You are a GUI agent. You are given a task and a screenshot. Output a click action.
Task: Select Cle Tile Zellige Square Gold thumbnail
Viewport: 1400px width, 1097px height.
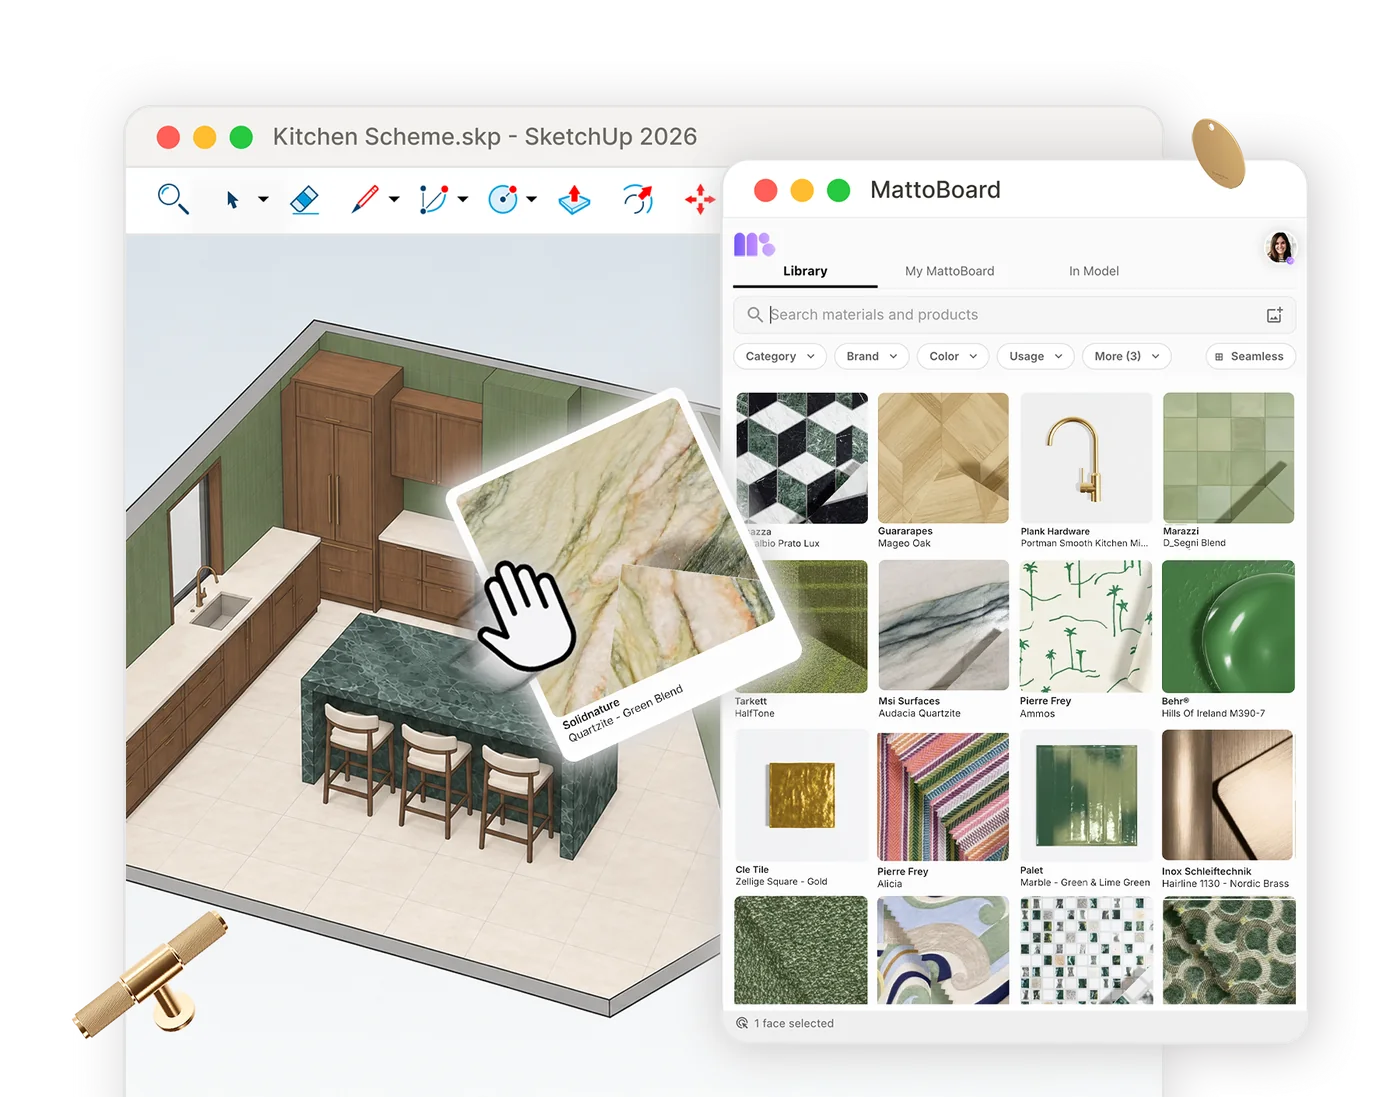[802, 795]
